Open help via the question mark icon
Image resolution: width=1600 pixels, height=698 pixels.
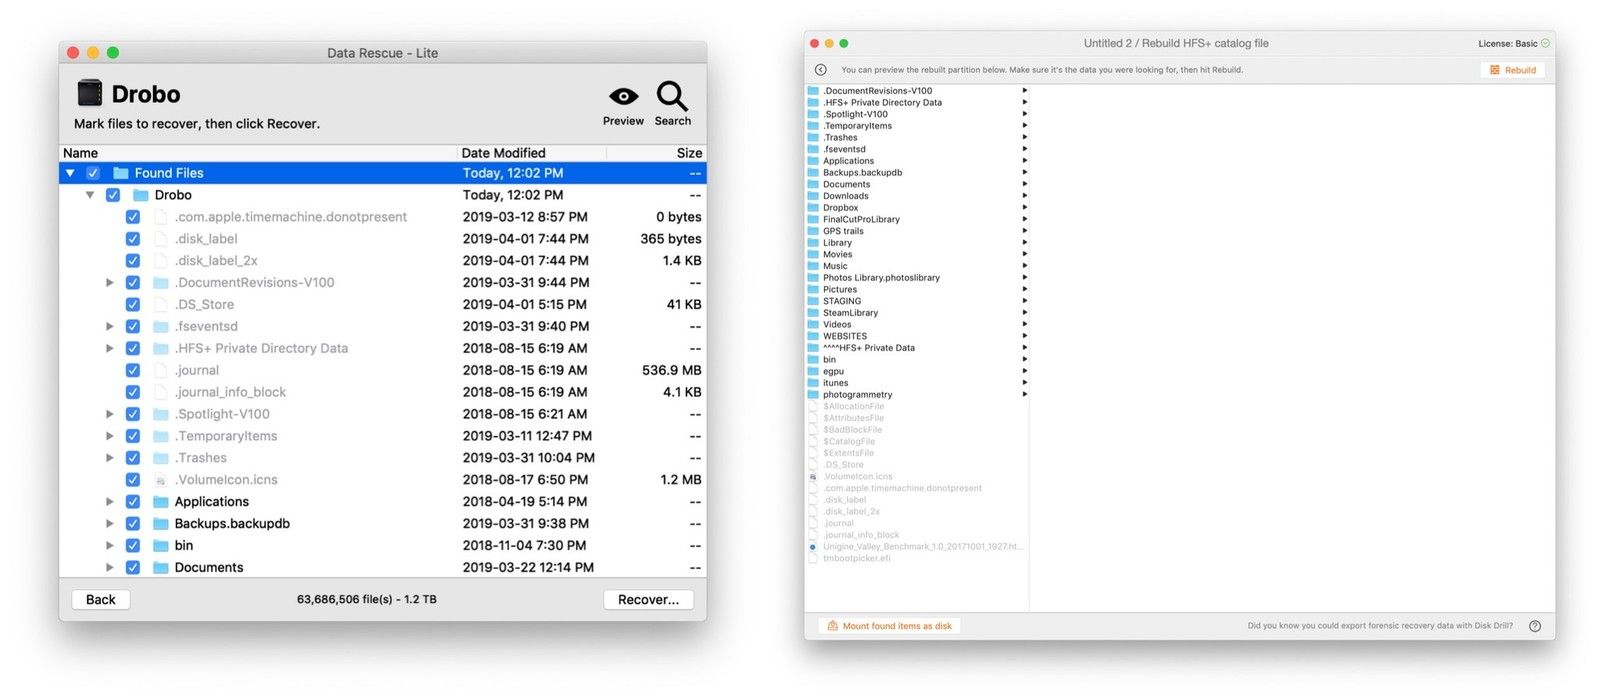tap(1535, 626)
